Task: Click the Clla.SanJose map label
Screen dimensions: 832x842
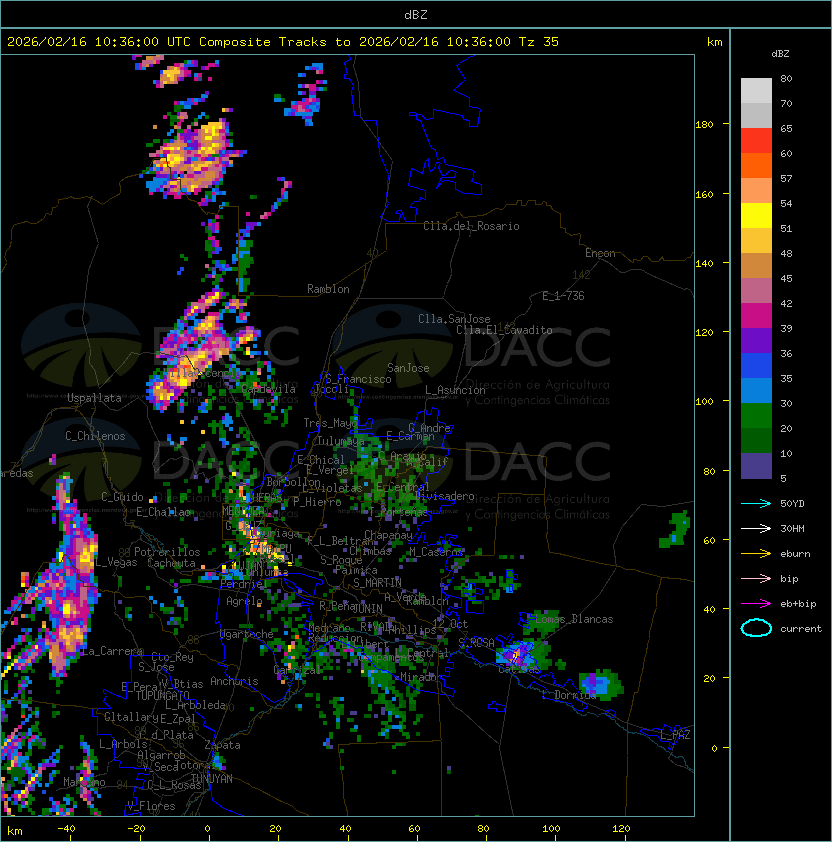Action: click(x=454, y=319)
